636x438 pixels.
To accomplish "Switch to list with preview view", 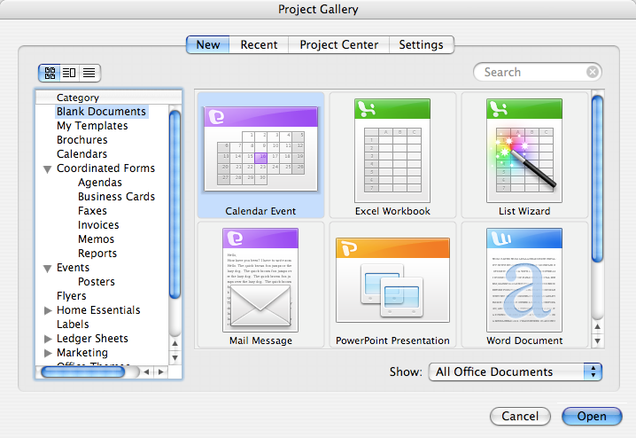I will click(x=69, y=73).
